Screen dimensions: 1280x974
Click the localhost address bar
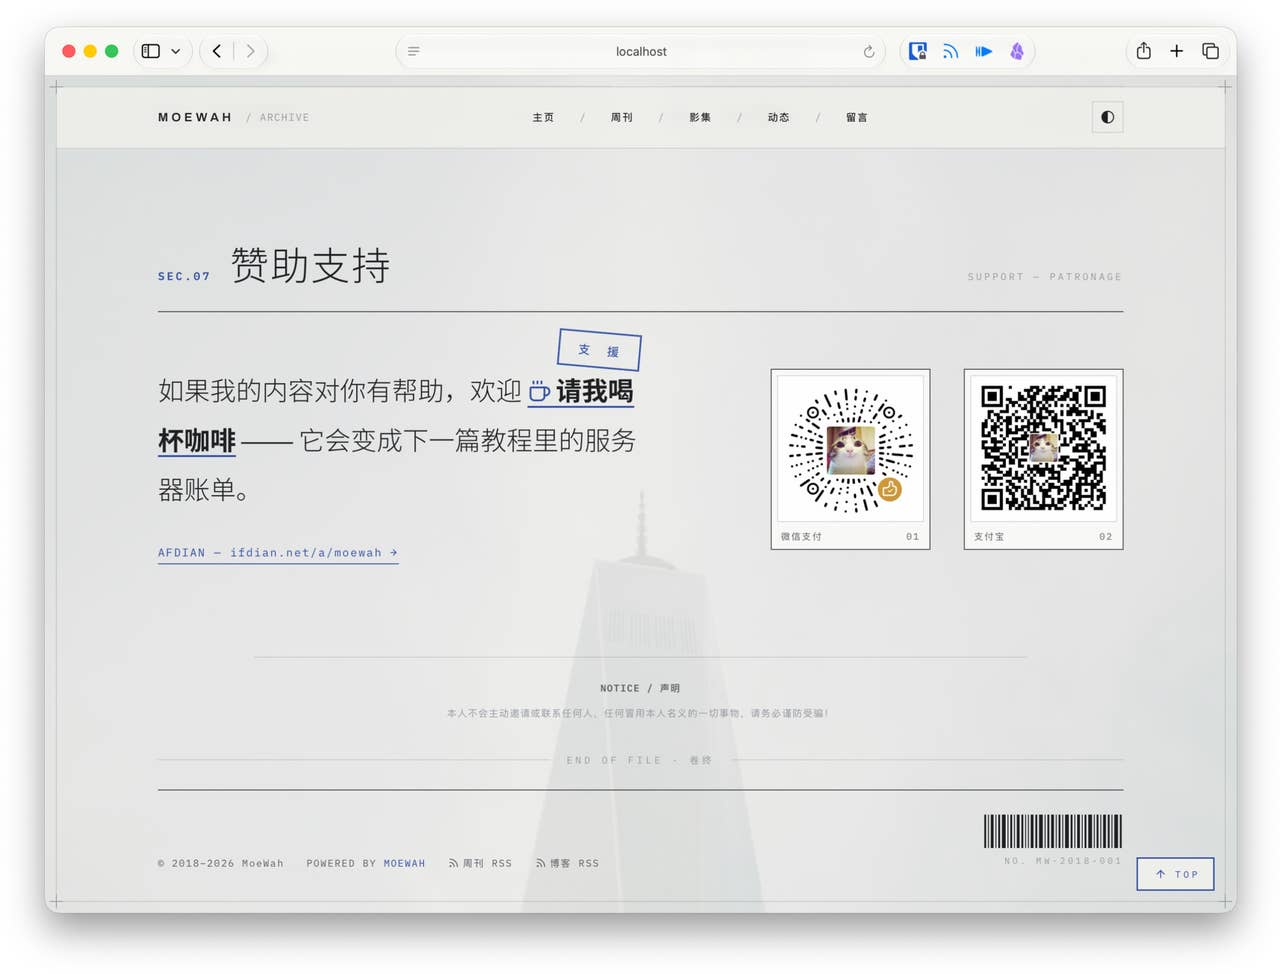[x=641, y=51]
